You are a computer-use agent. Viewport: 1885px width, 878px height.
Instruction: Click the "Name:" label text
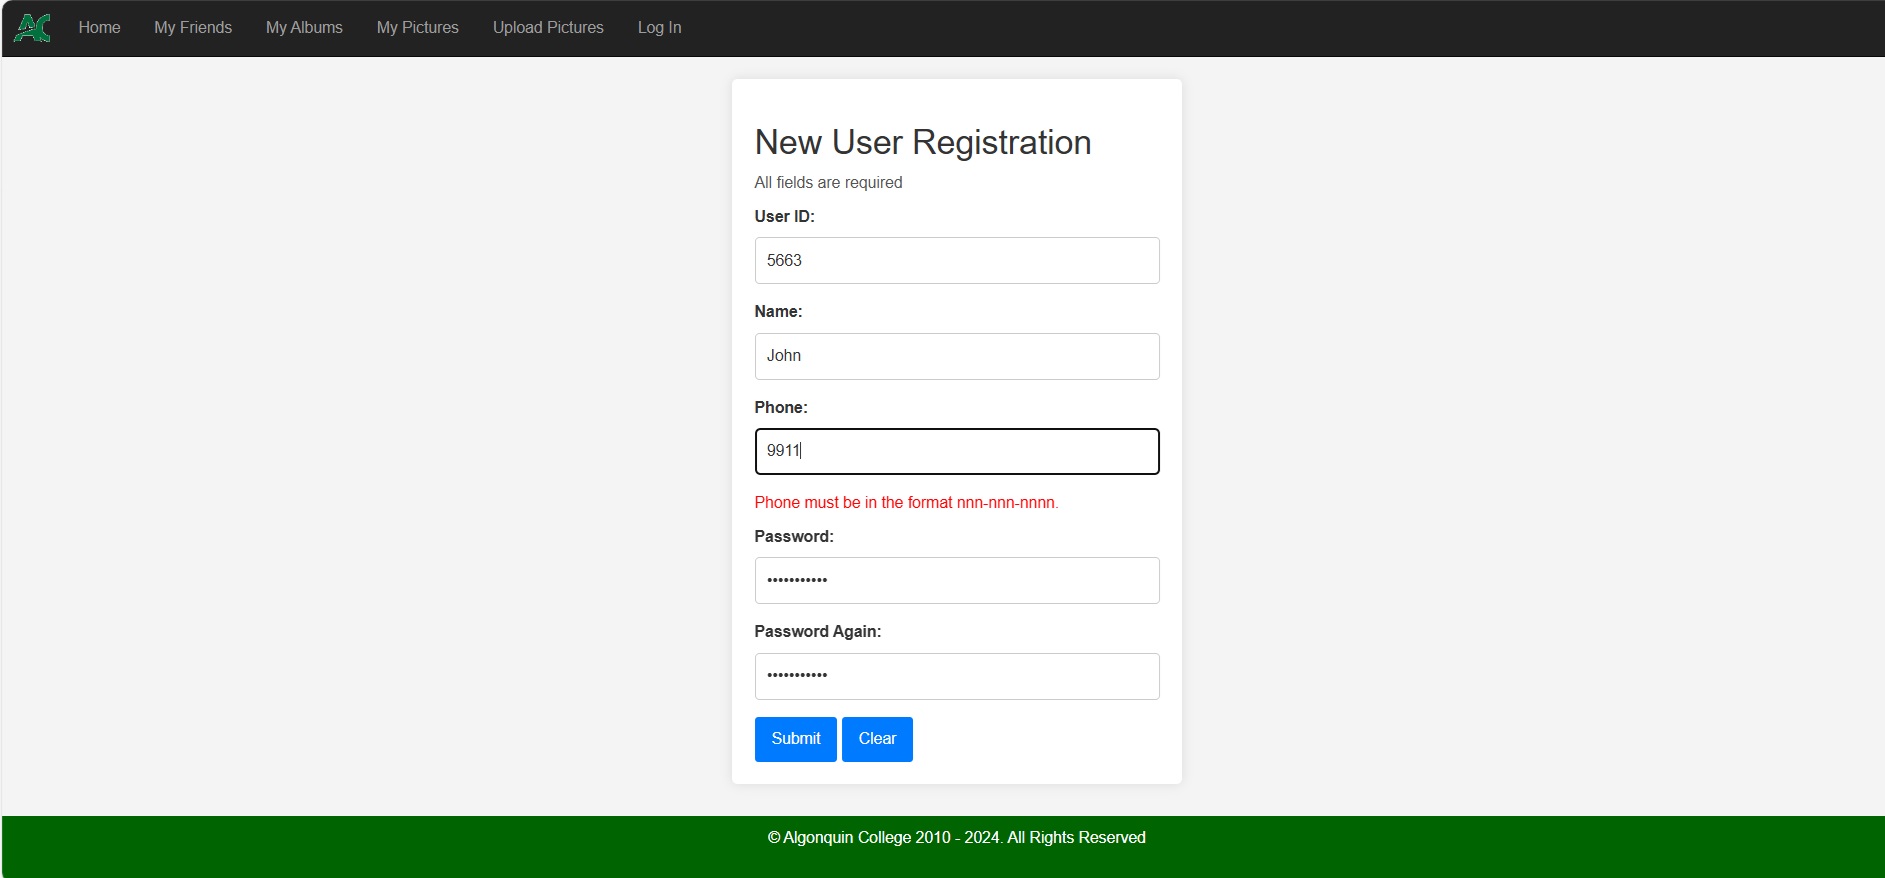(x=778, y=312)
